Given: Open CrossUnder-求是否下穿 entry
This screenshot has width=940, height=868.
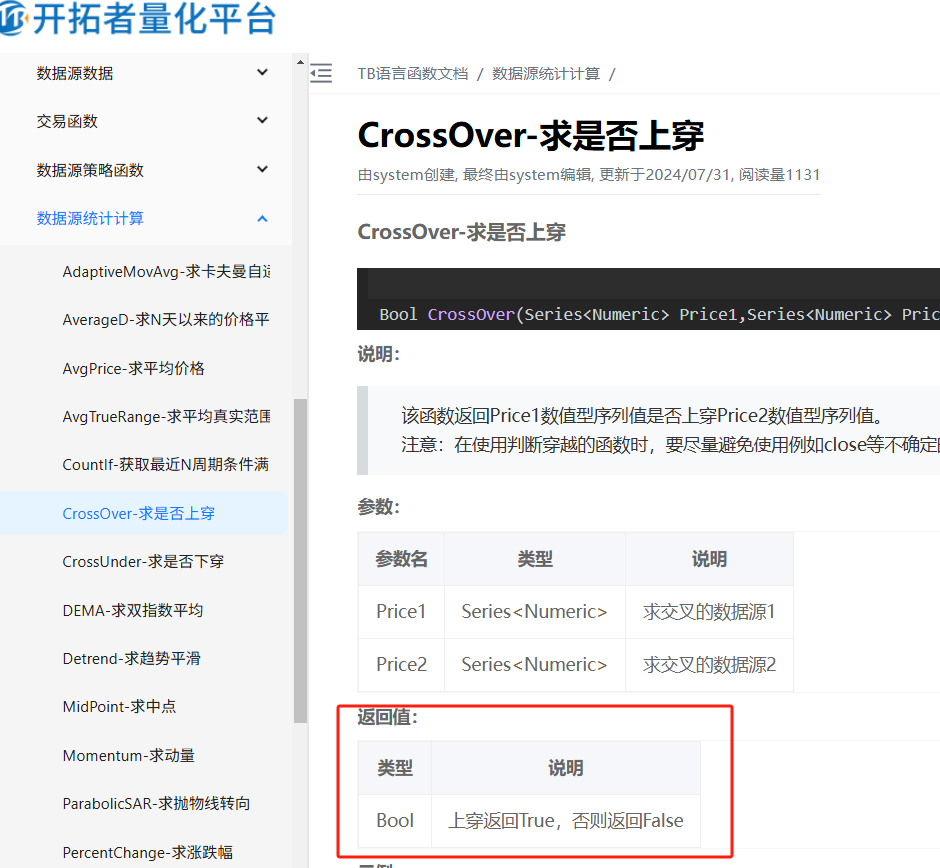Looking at the screenshot, I should [x=144, y=562].
